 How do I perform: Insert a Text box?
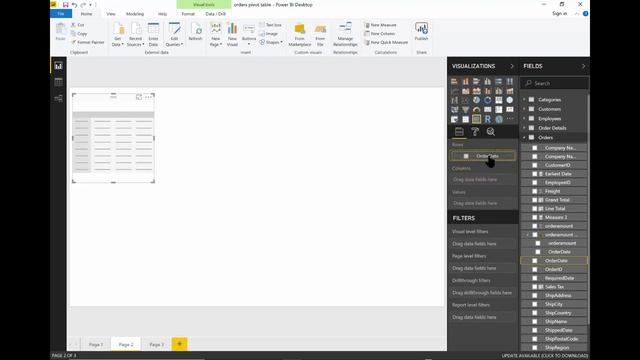pos(271,25)
